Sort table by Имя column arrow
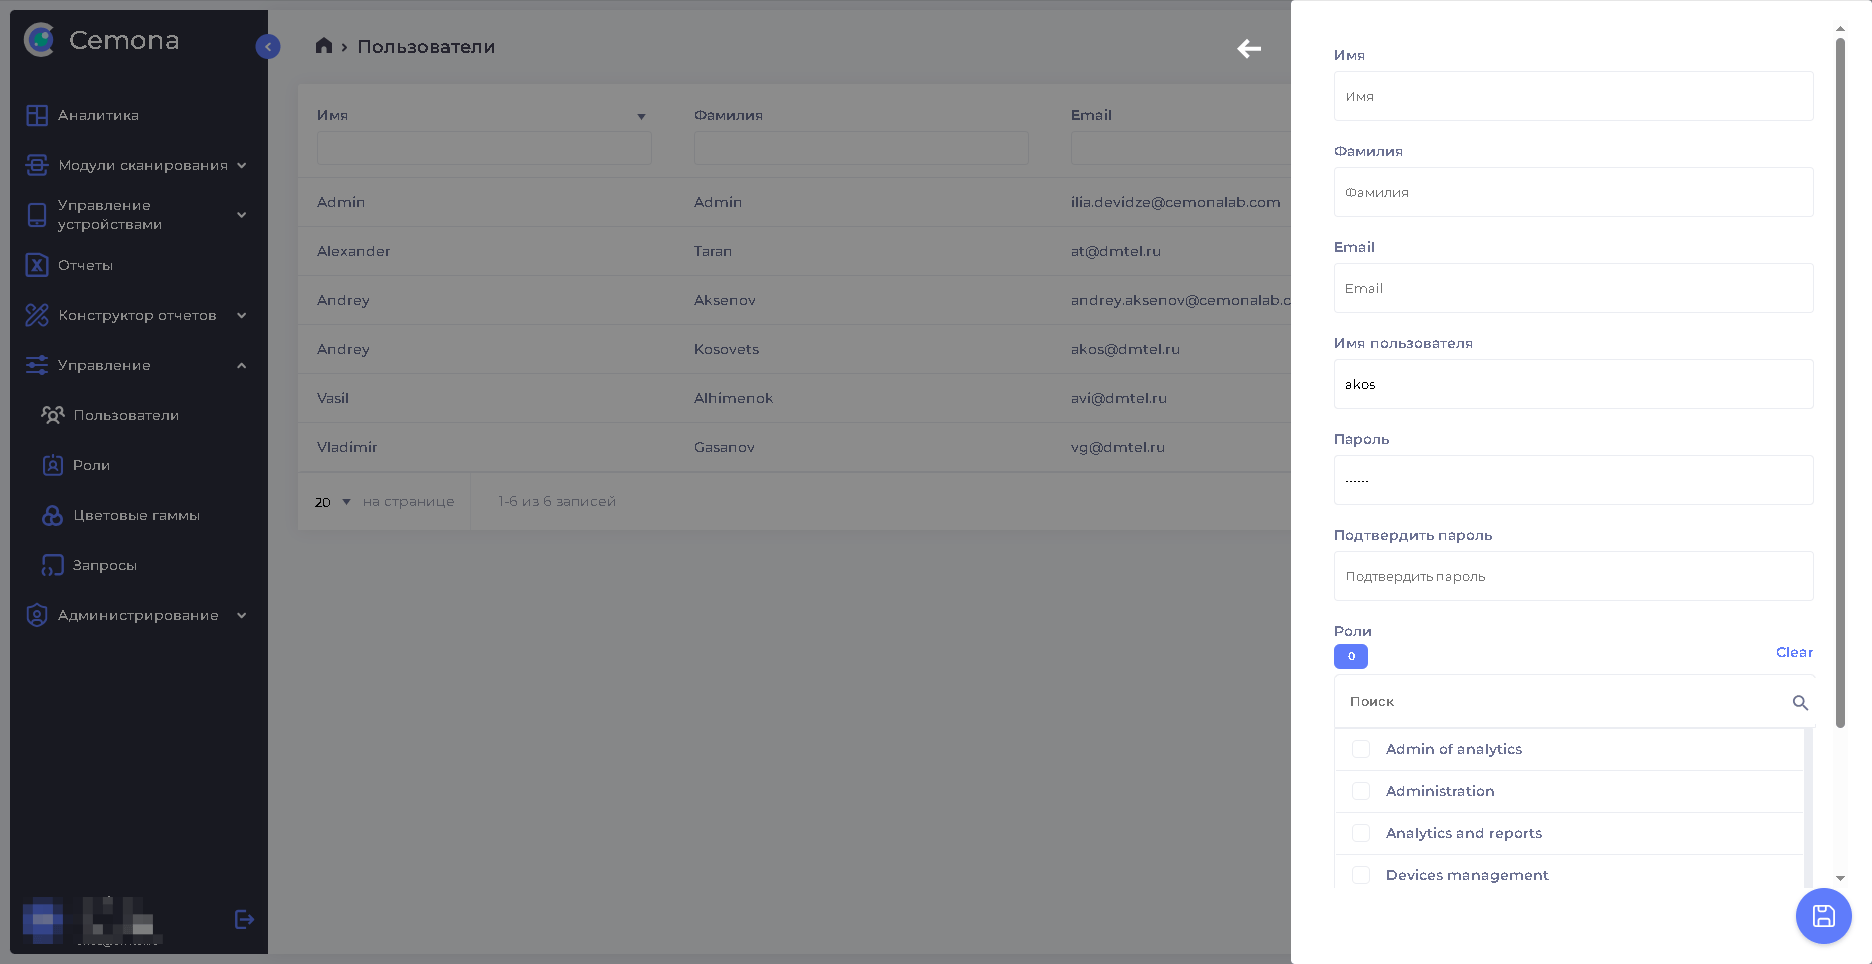The width and height of the screenshot is (1872, 964). click(641, 117)
